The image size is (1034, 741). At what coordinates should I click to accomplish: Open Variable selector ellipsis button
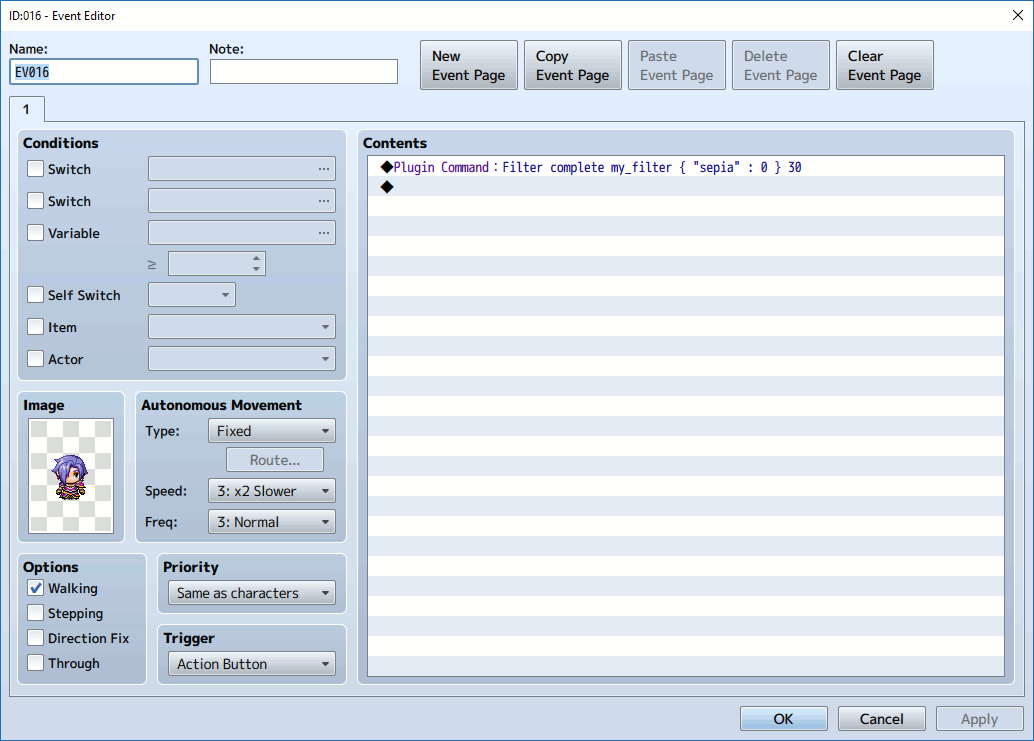[x=323, y=233]
